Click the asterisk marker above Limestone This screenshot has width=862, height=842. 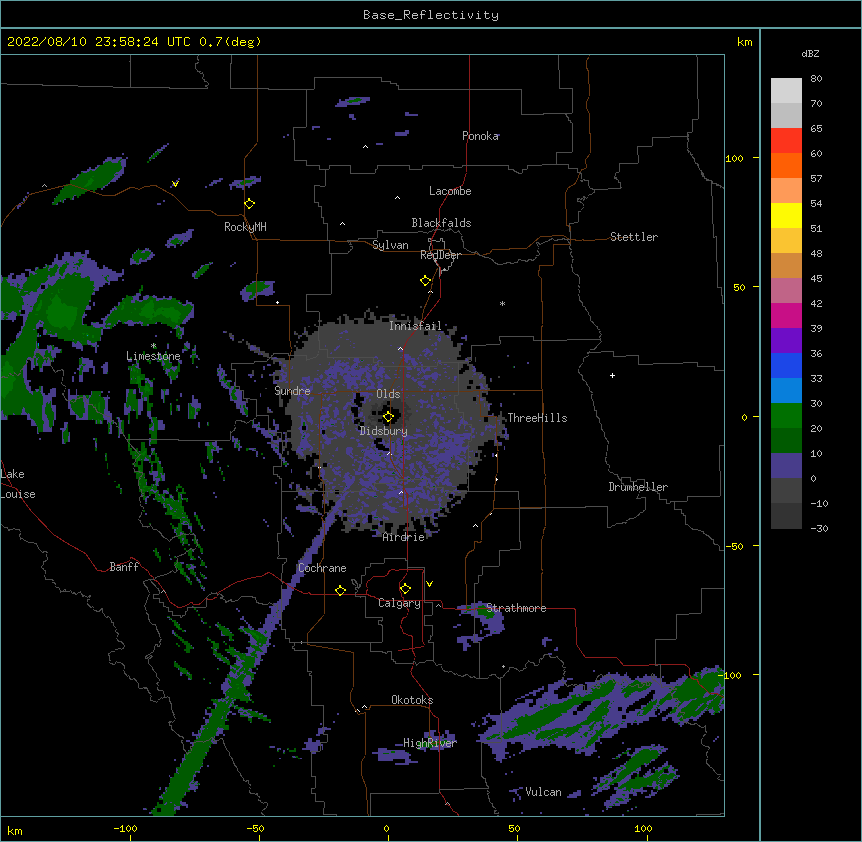coord(154,346)
